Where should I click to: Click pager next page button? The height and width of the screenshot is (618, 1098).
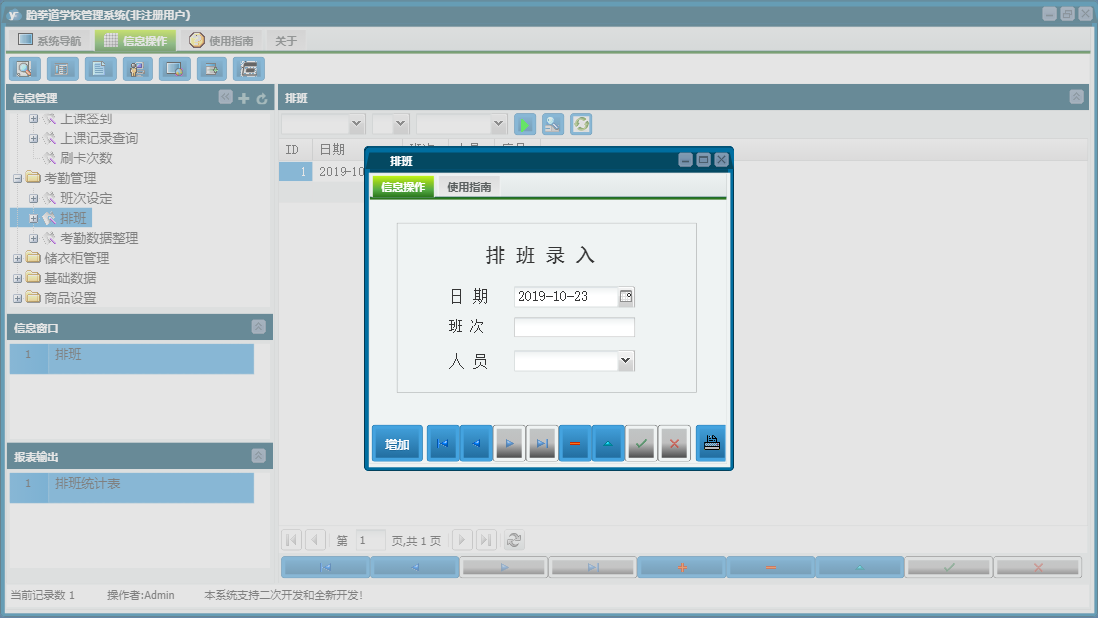(461, 540)
